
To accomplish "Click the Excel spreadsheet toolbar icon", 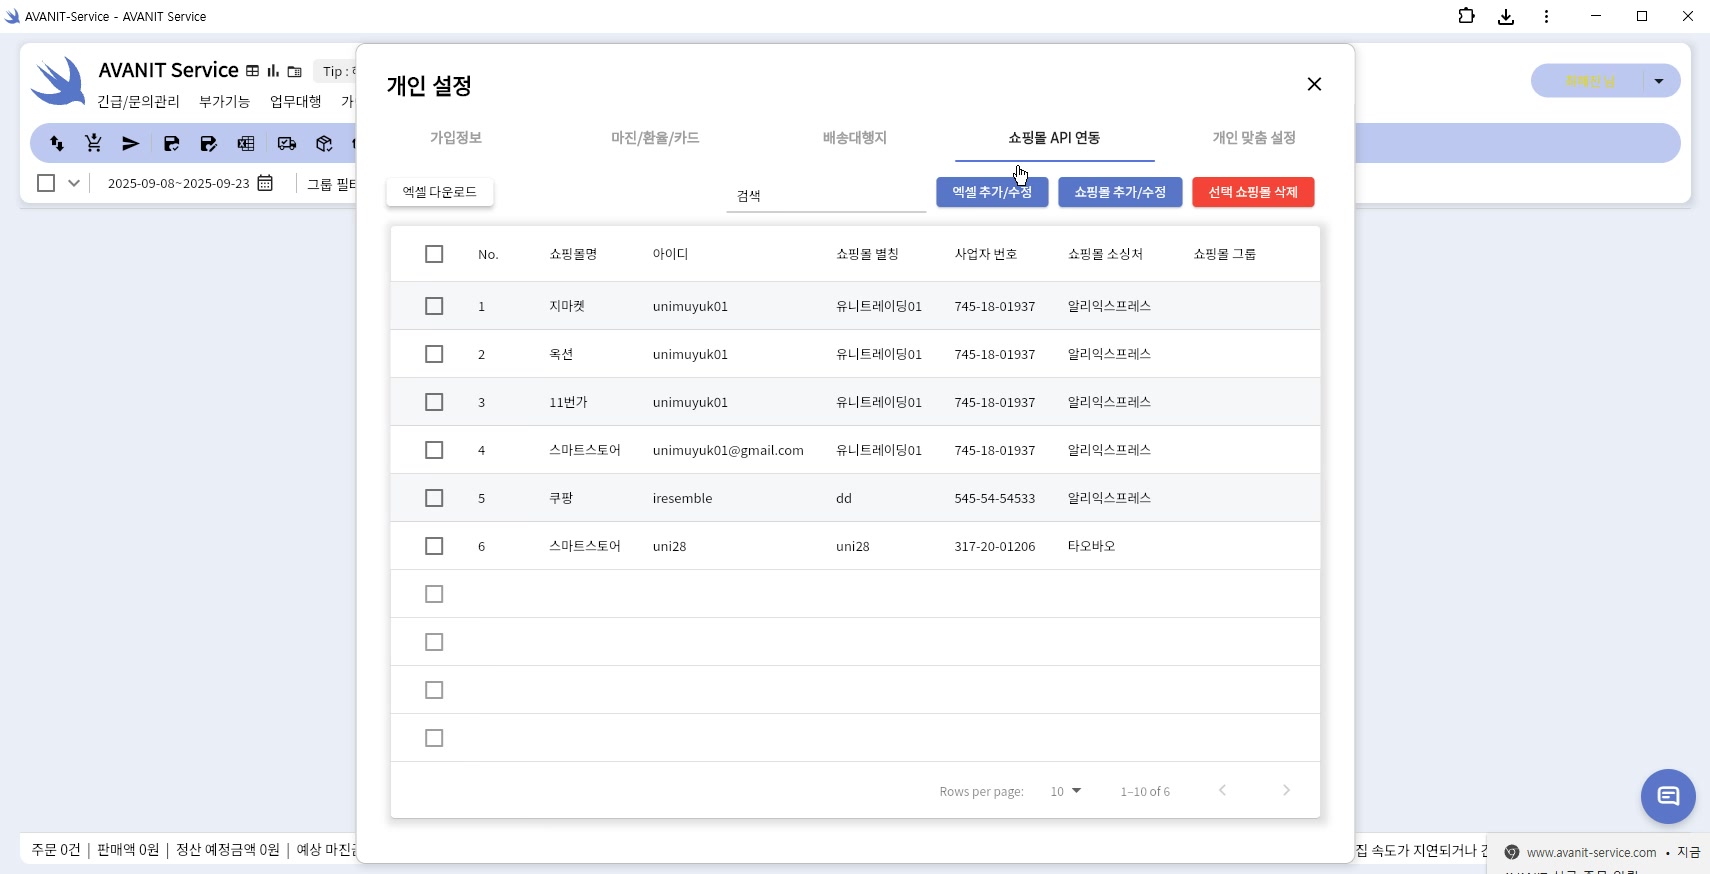I will tap(246, 143).
